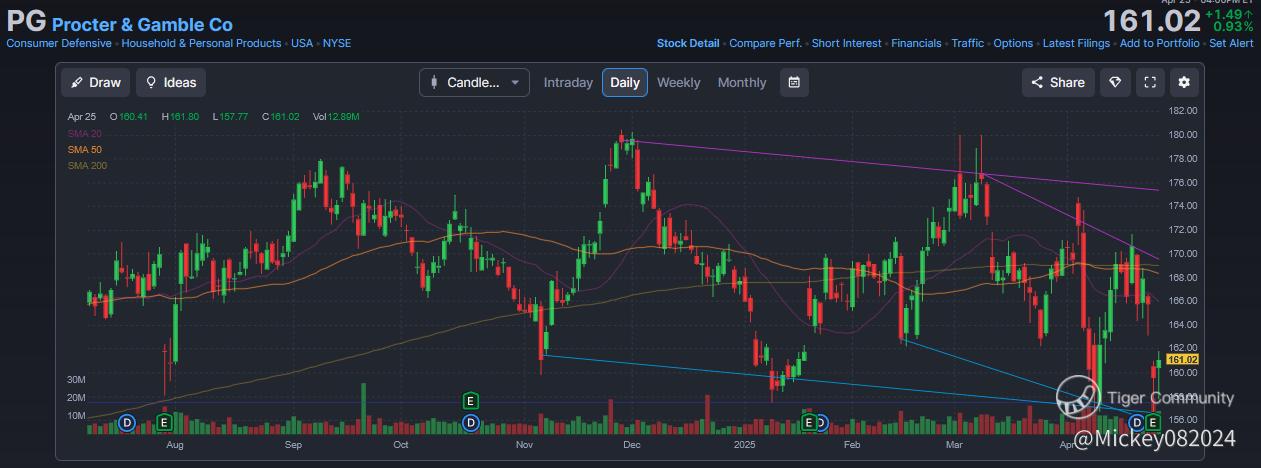Switch to Weekly timeframe
Image resolution: width=1261 pixels, height=468 pixels.
click(x=679, y=82)
